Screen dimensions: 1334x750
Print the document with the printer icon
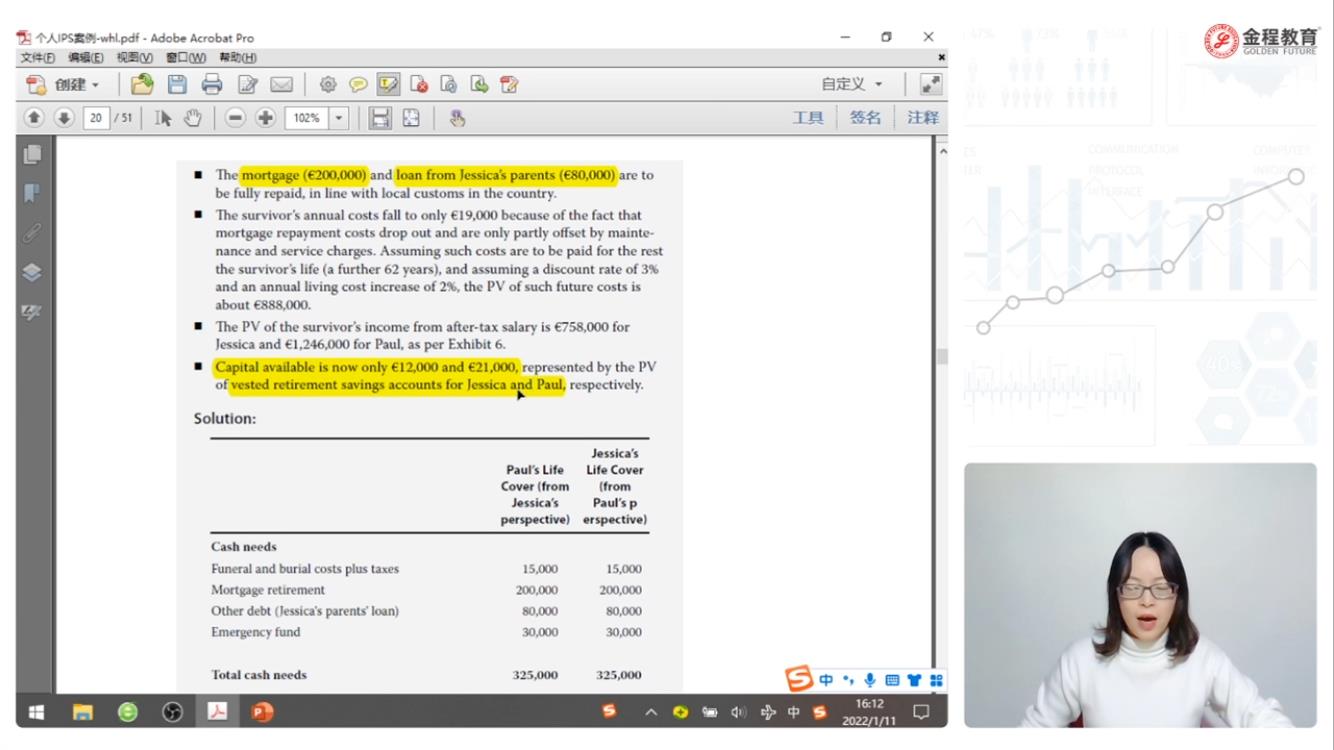coord(212,85)
